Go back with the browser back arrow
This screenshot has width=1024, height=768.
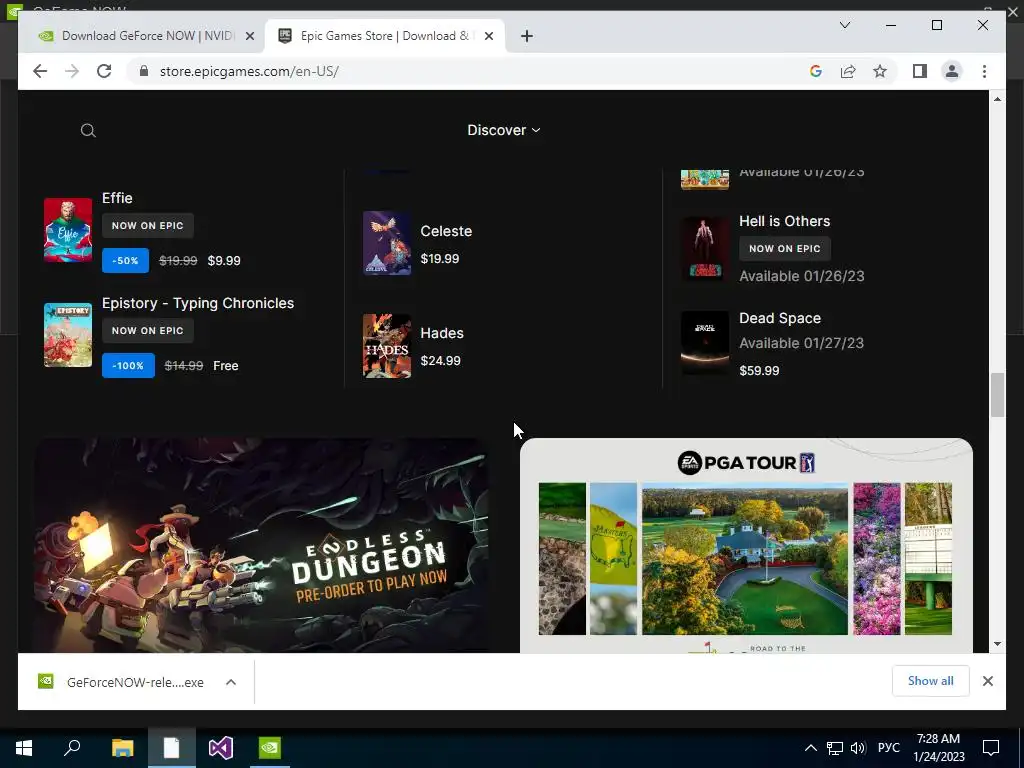[x=40, y=71]
